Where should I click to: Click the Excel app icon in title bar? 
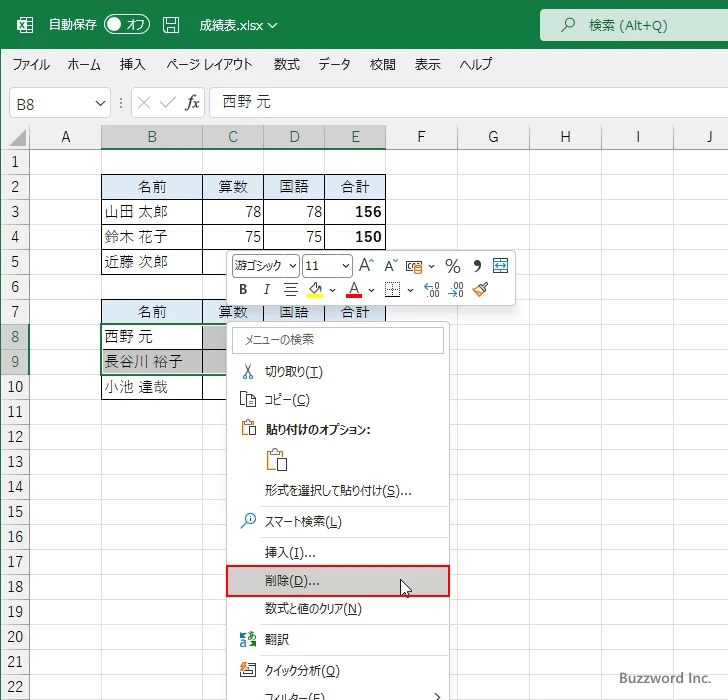point(25,25)
